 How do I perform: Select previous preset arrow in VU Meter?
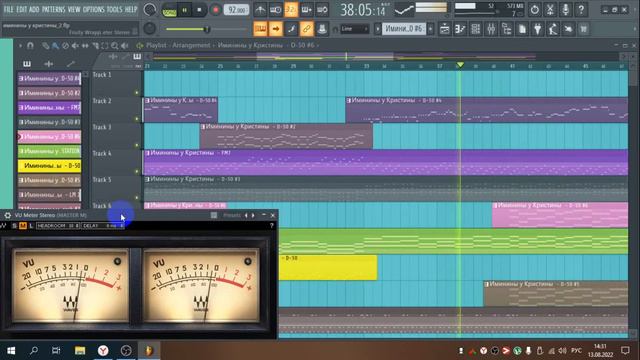coord(246,215)
